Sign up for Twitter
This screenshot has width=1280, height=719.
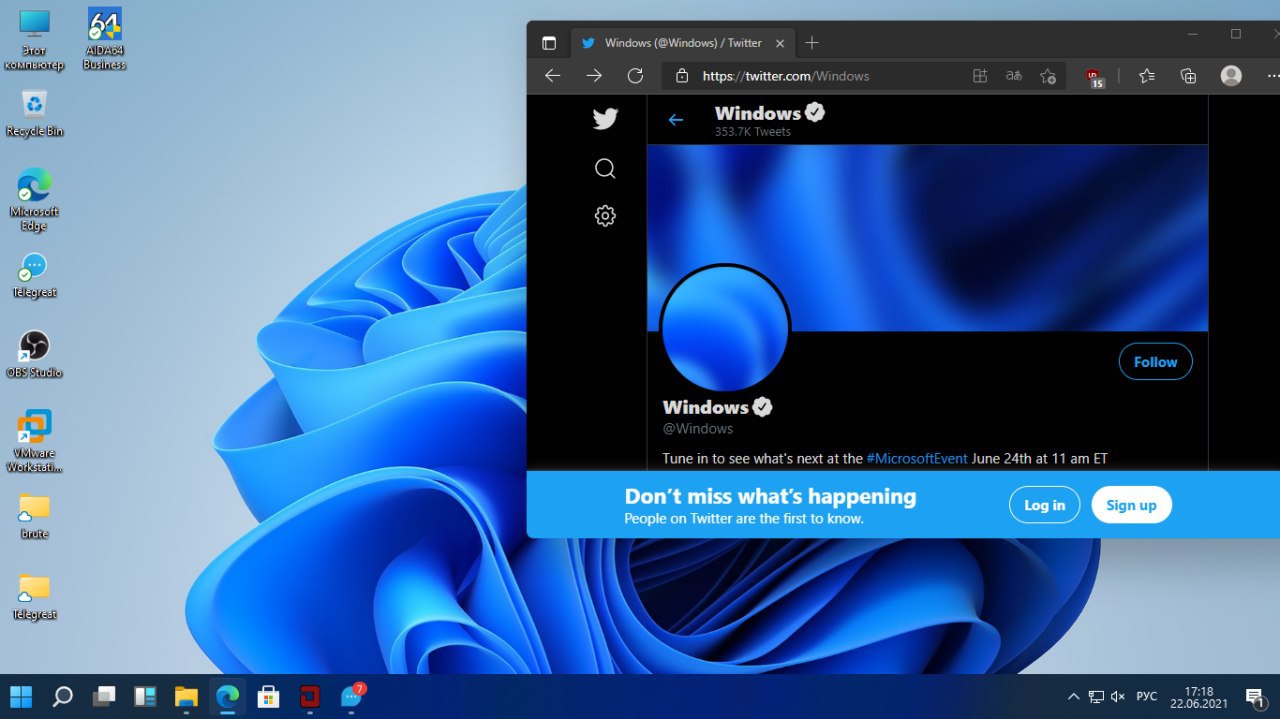click(1131, 505)
